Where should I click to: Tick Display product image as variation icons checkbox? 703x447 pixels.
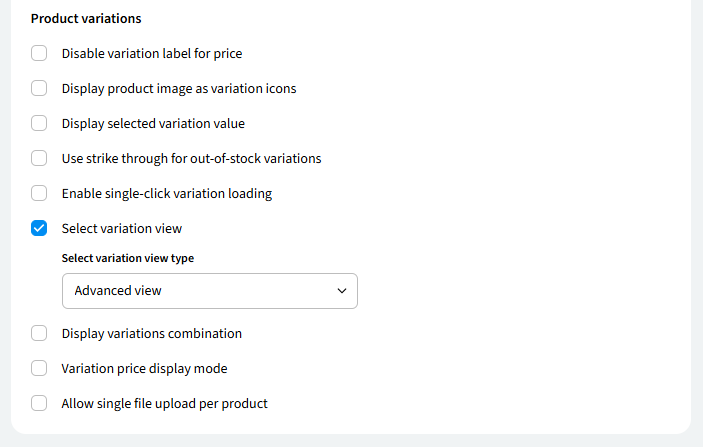point(39,88)
